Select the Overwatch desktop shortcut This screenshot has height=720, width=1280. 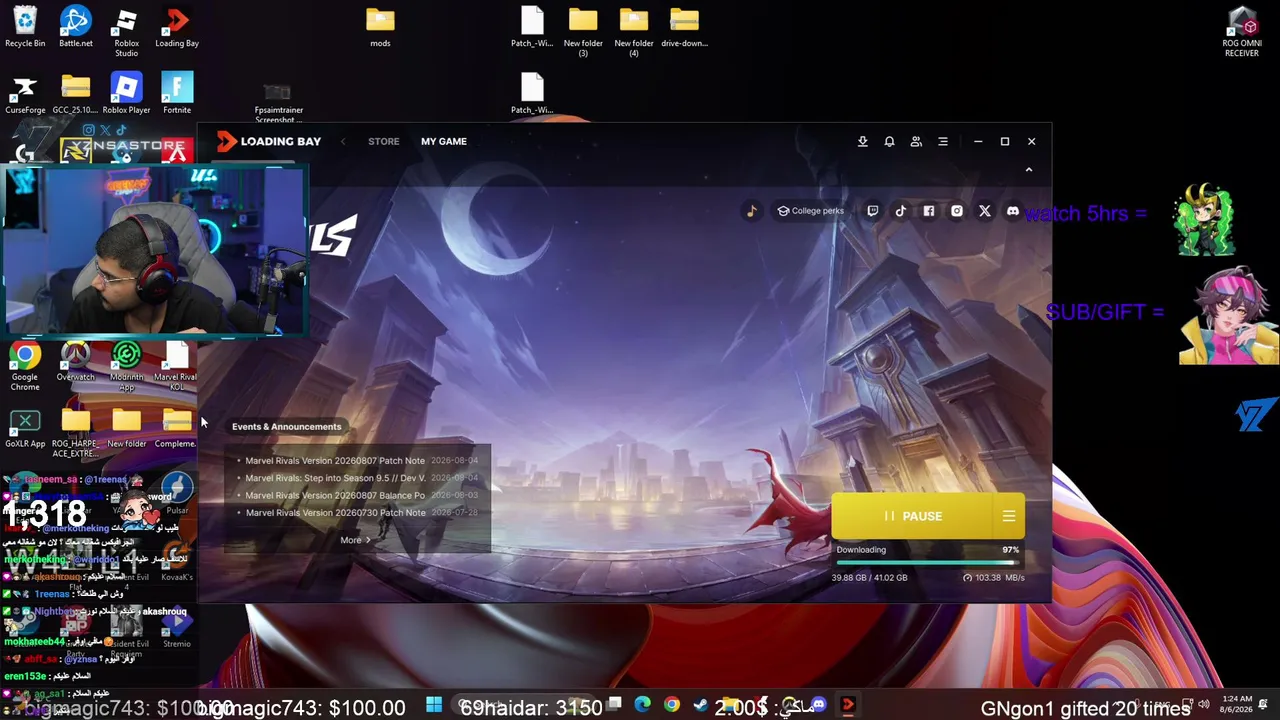(x=75, y=361)
